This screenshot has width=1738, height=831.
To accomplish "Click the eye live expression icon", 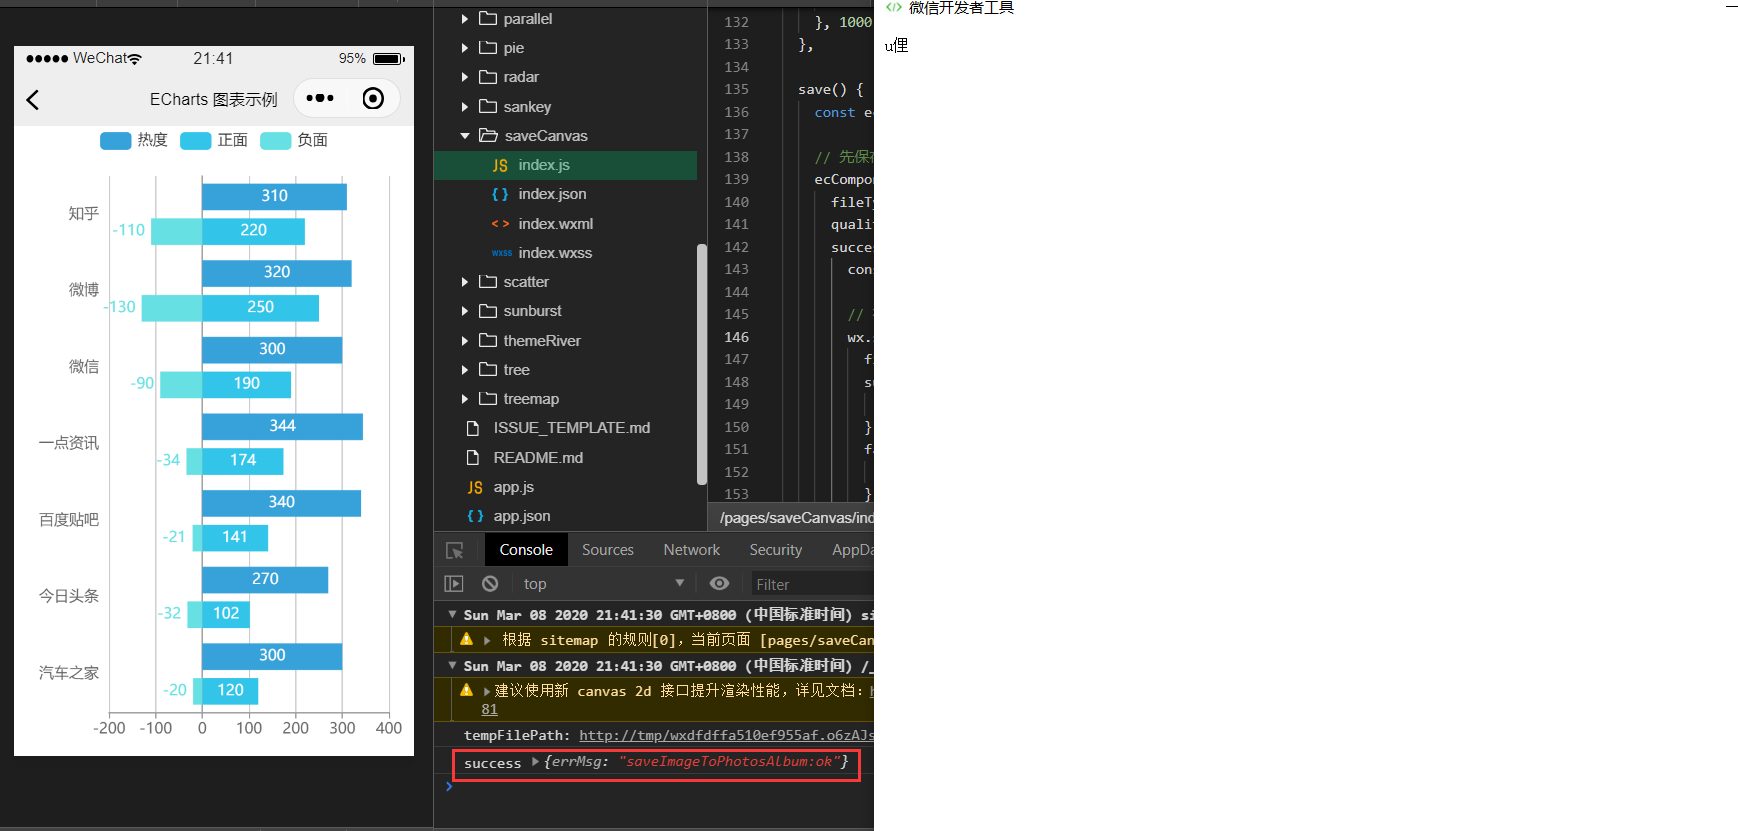I will [719, 583].
